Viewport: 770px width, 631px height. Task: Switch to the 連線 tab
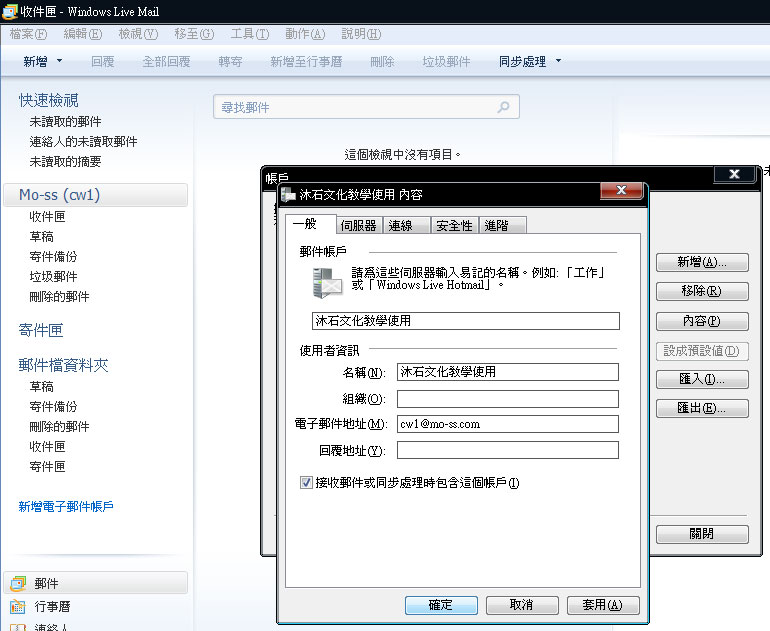[406, 225]
